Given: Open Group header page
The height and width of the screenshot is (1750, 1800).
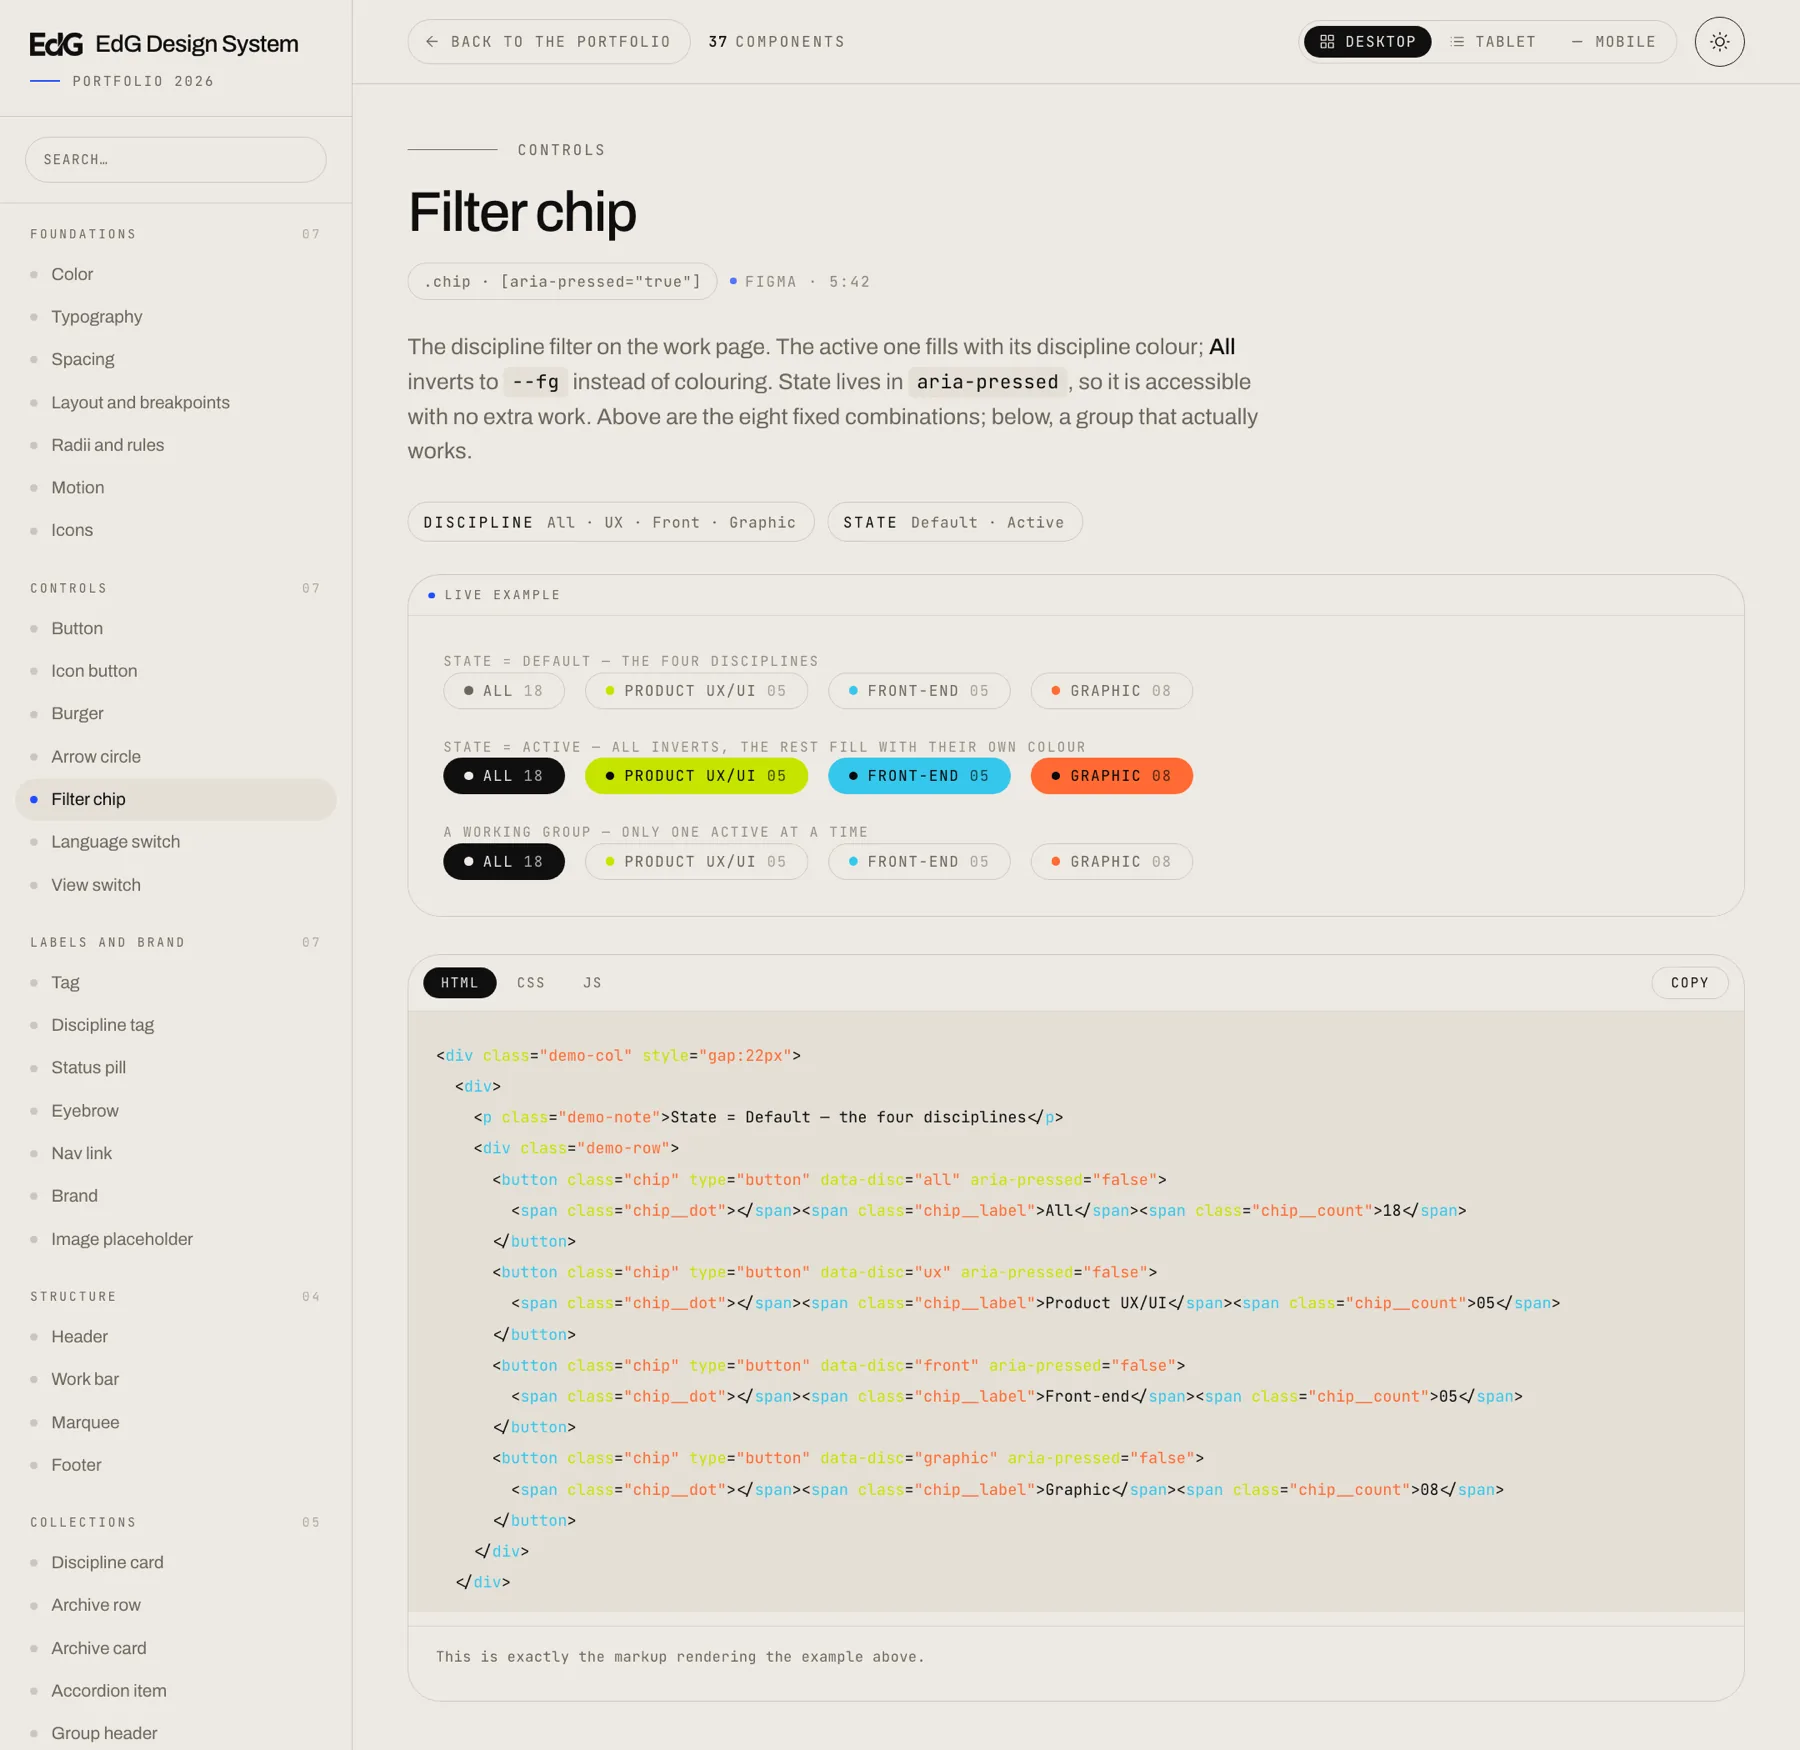Looking at the screenshot, I should coord(176,1734).
